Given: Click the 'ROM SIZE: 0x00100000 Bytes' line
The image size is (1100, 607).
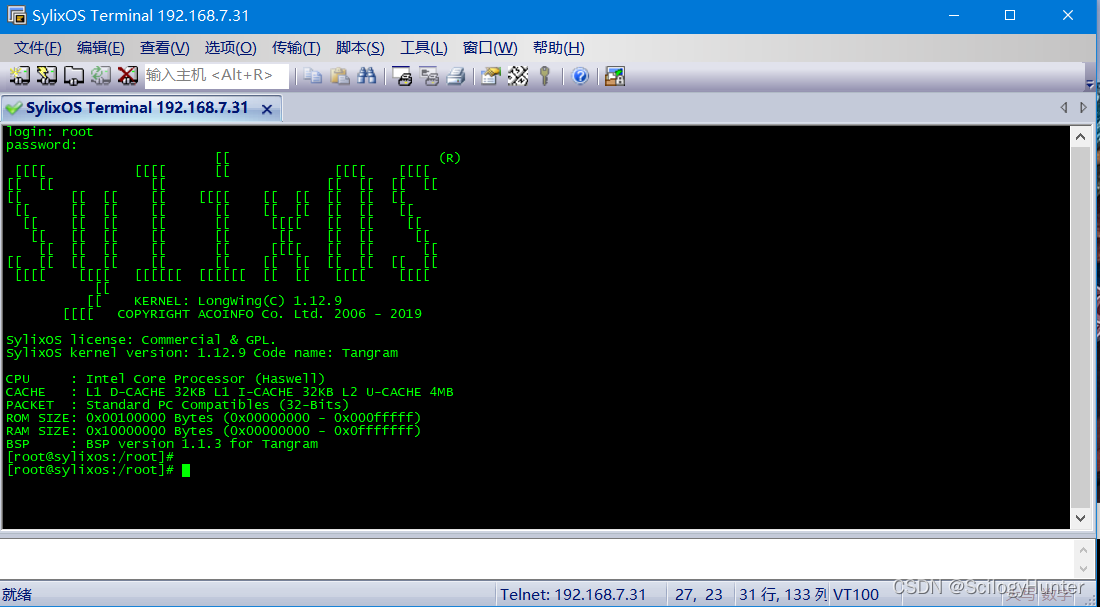Looking at the screenshot, I should (x=213, y=418).
